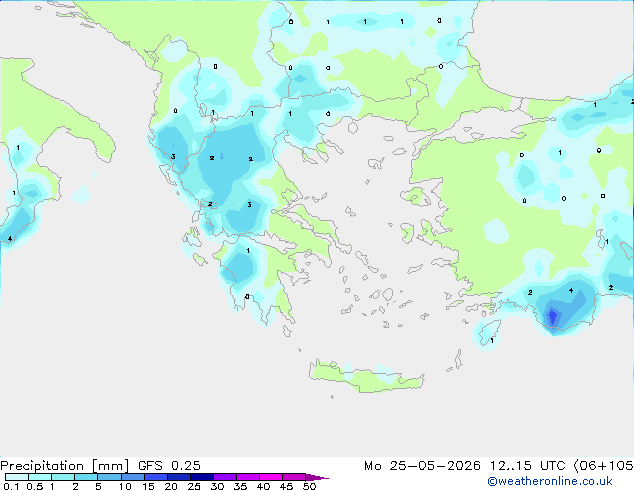Viewport: 634px width, 490px height.
Task: Click the 15–20 mm blue legend swatch
Action: coord(156,477)
